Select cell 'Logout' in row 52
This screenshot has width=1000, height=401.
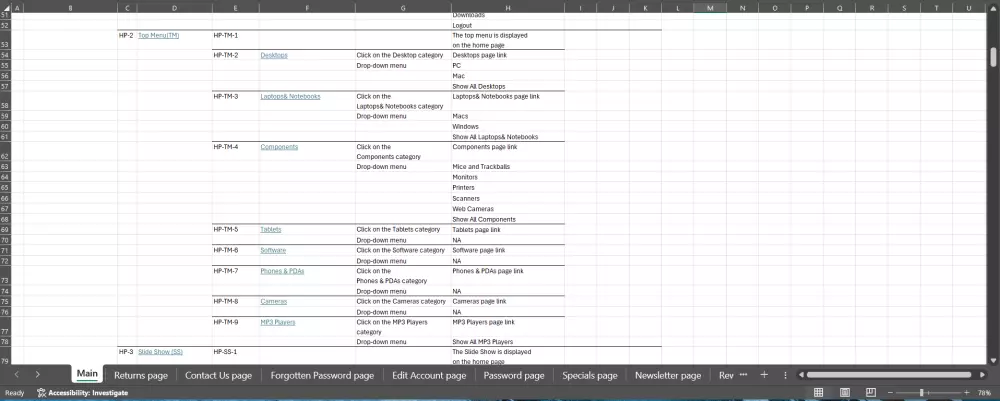tap(508, 26)
